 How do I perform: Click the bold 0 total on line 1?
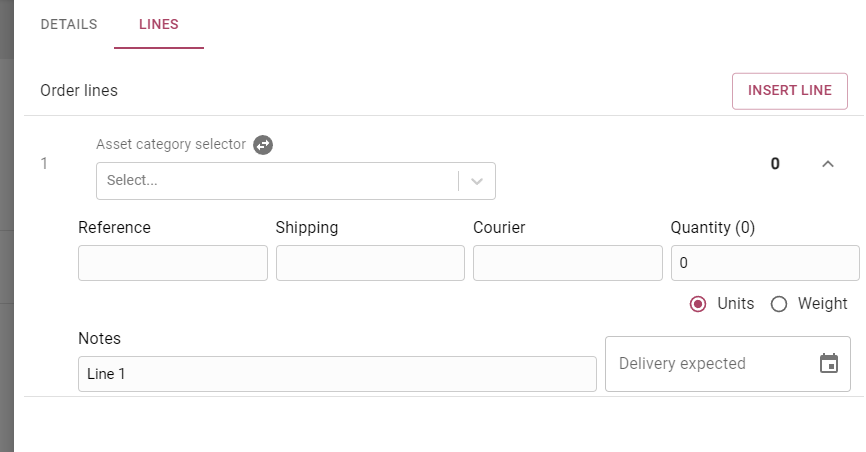coord(775,164)
